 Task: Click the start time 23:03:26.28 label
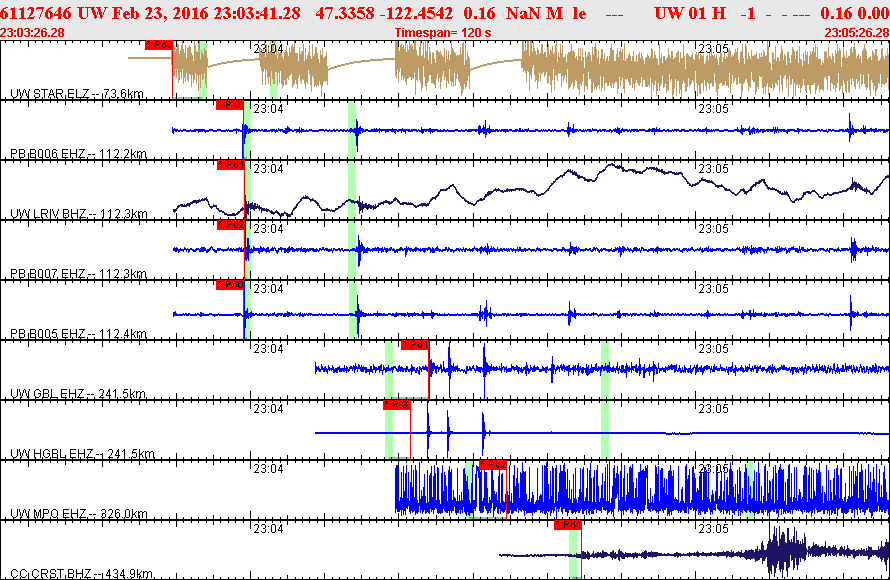pyautogui.click(x=32, y=33)
